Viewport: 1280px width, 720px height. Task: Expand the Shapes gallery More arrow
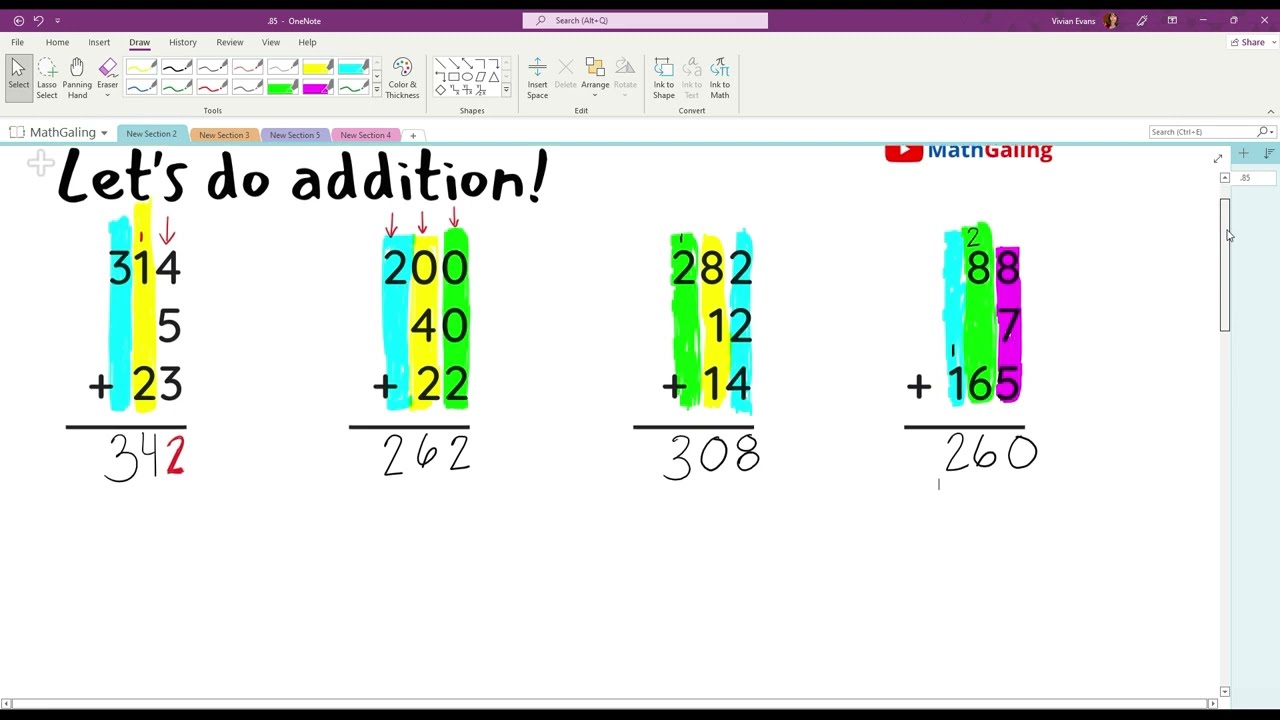point(506,90)
